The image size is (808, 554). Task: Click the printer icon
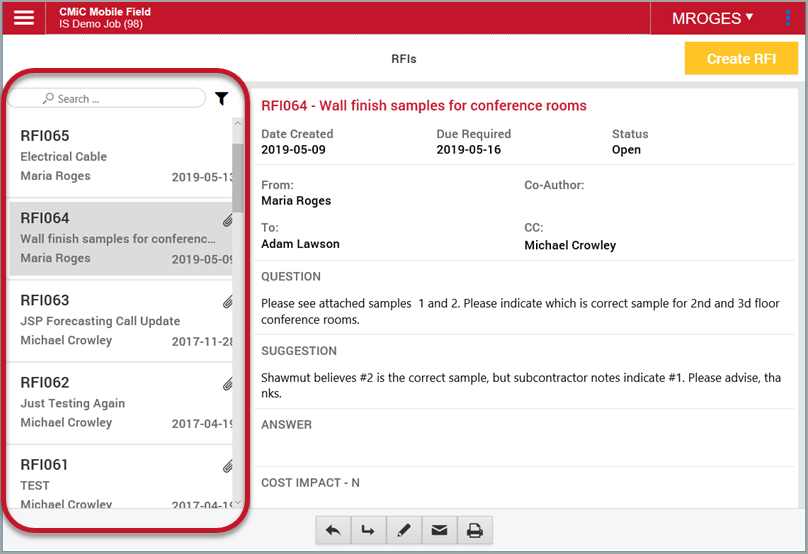click(x=475, y=531)
